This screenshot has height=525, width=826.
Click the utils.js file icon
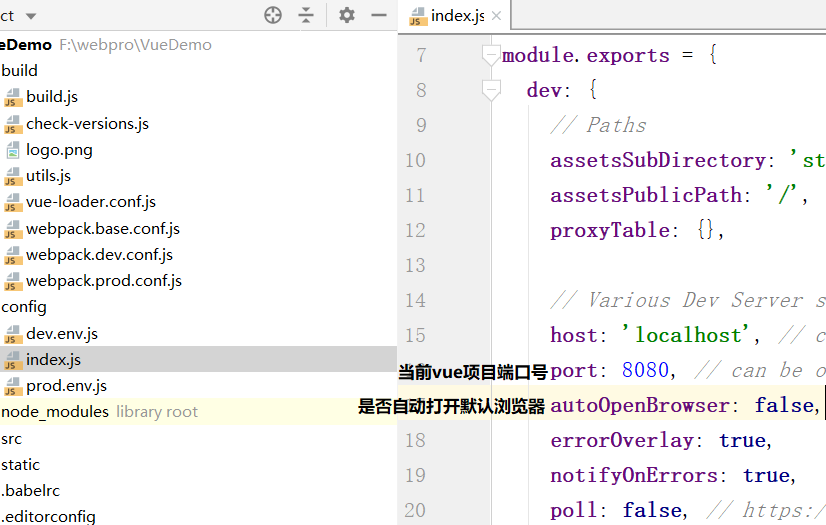pos(12,176)
